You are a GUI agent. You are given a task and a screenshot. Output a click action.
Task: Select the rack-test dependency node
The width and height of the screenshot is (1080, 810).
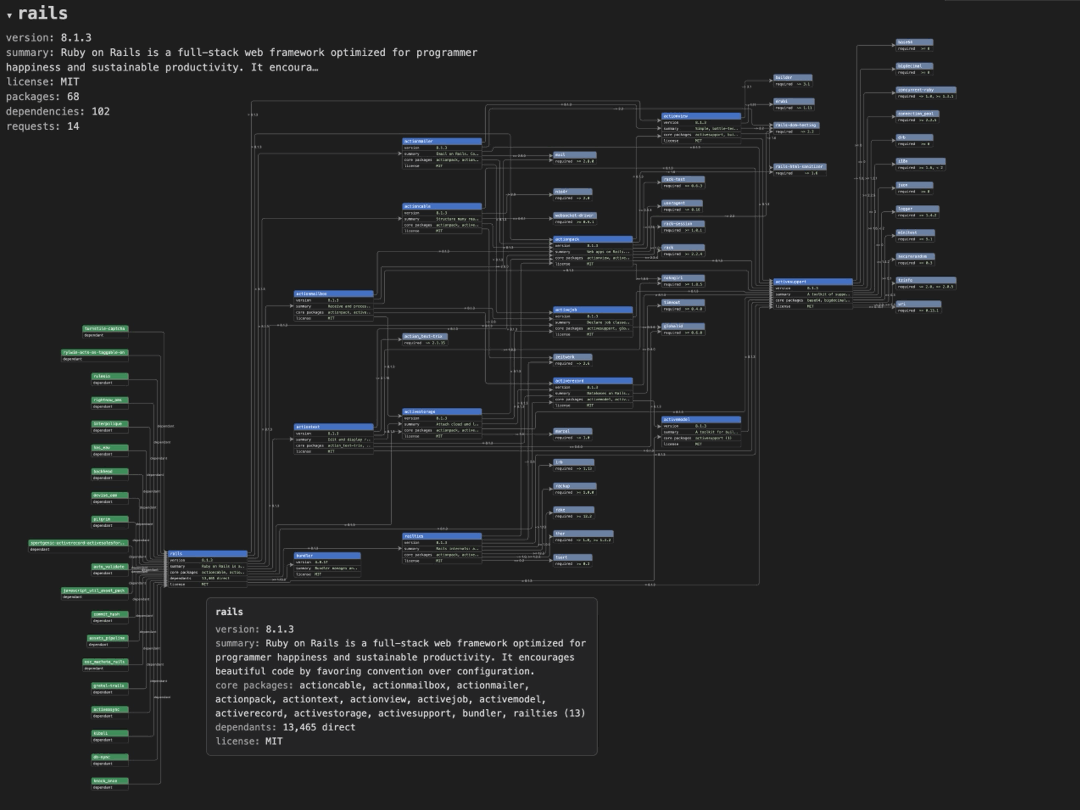[683, 182]
